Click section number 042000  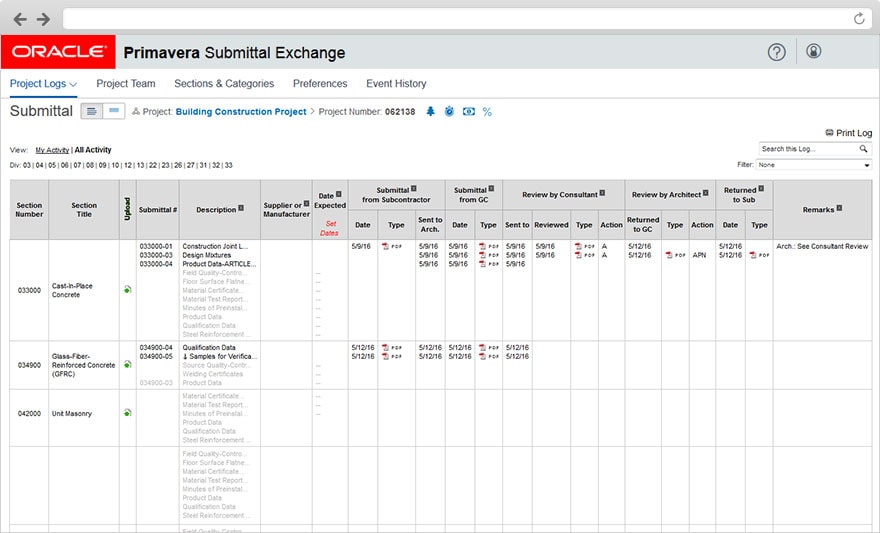coord(29,413)
